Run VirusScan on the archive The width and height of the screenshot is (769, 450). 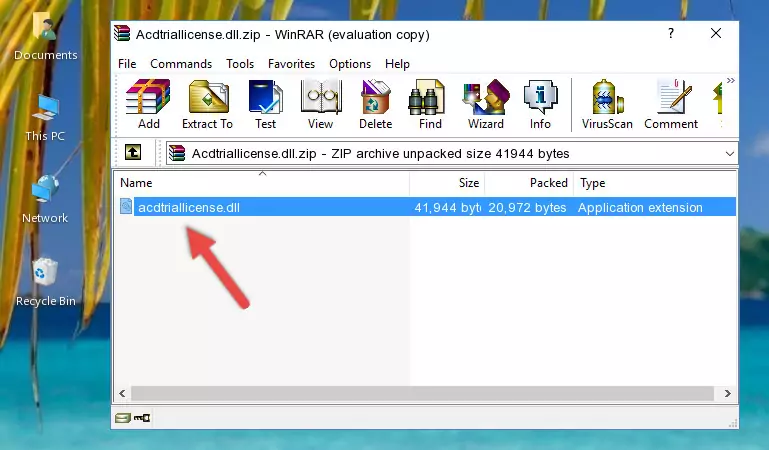pos(607,104)
